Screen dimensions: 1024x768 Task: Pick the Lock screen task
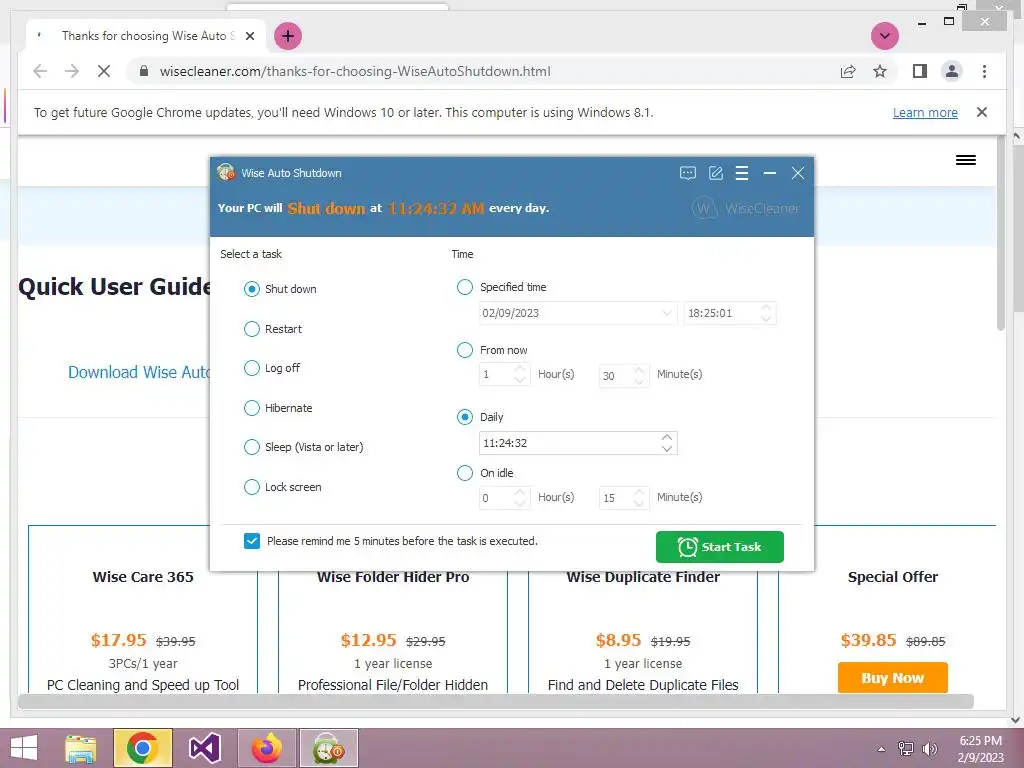tap(252, 487)
